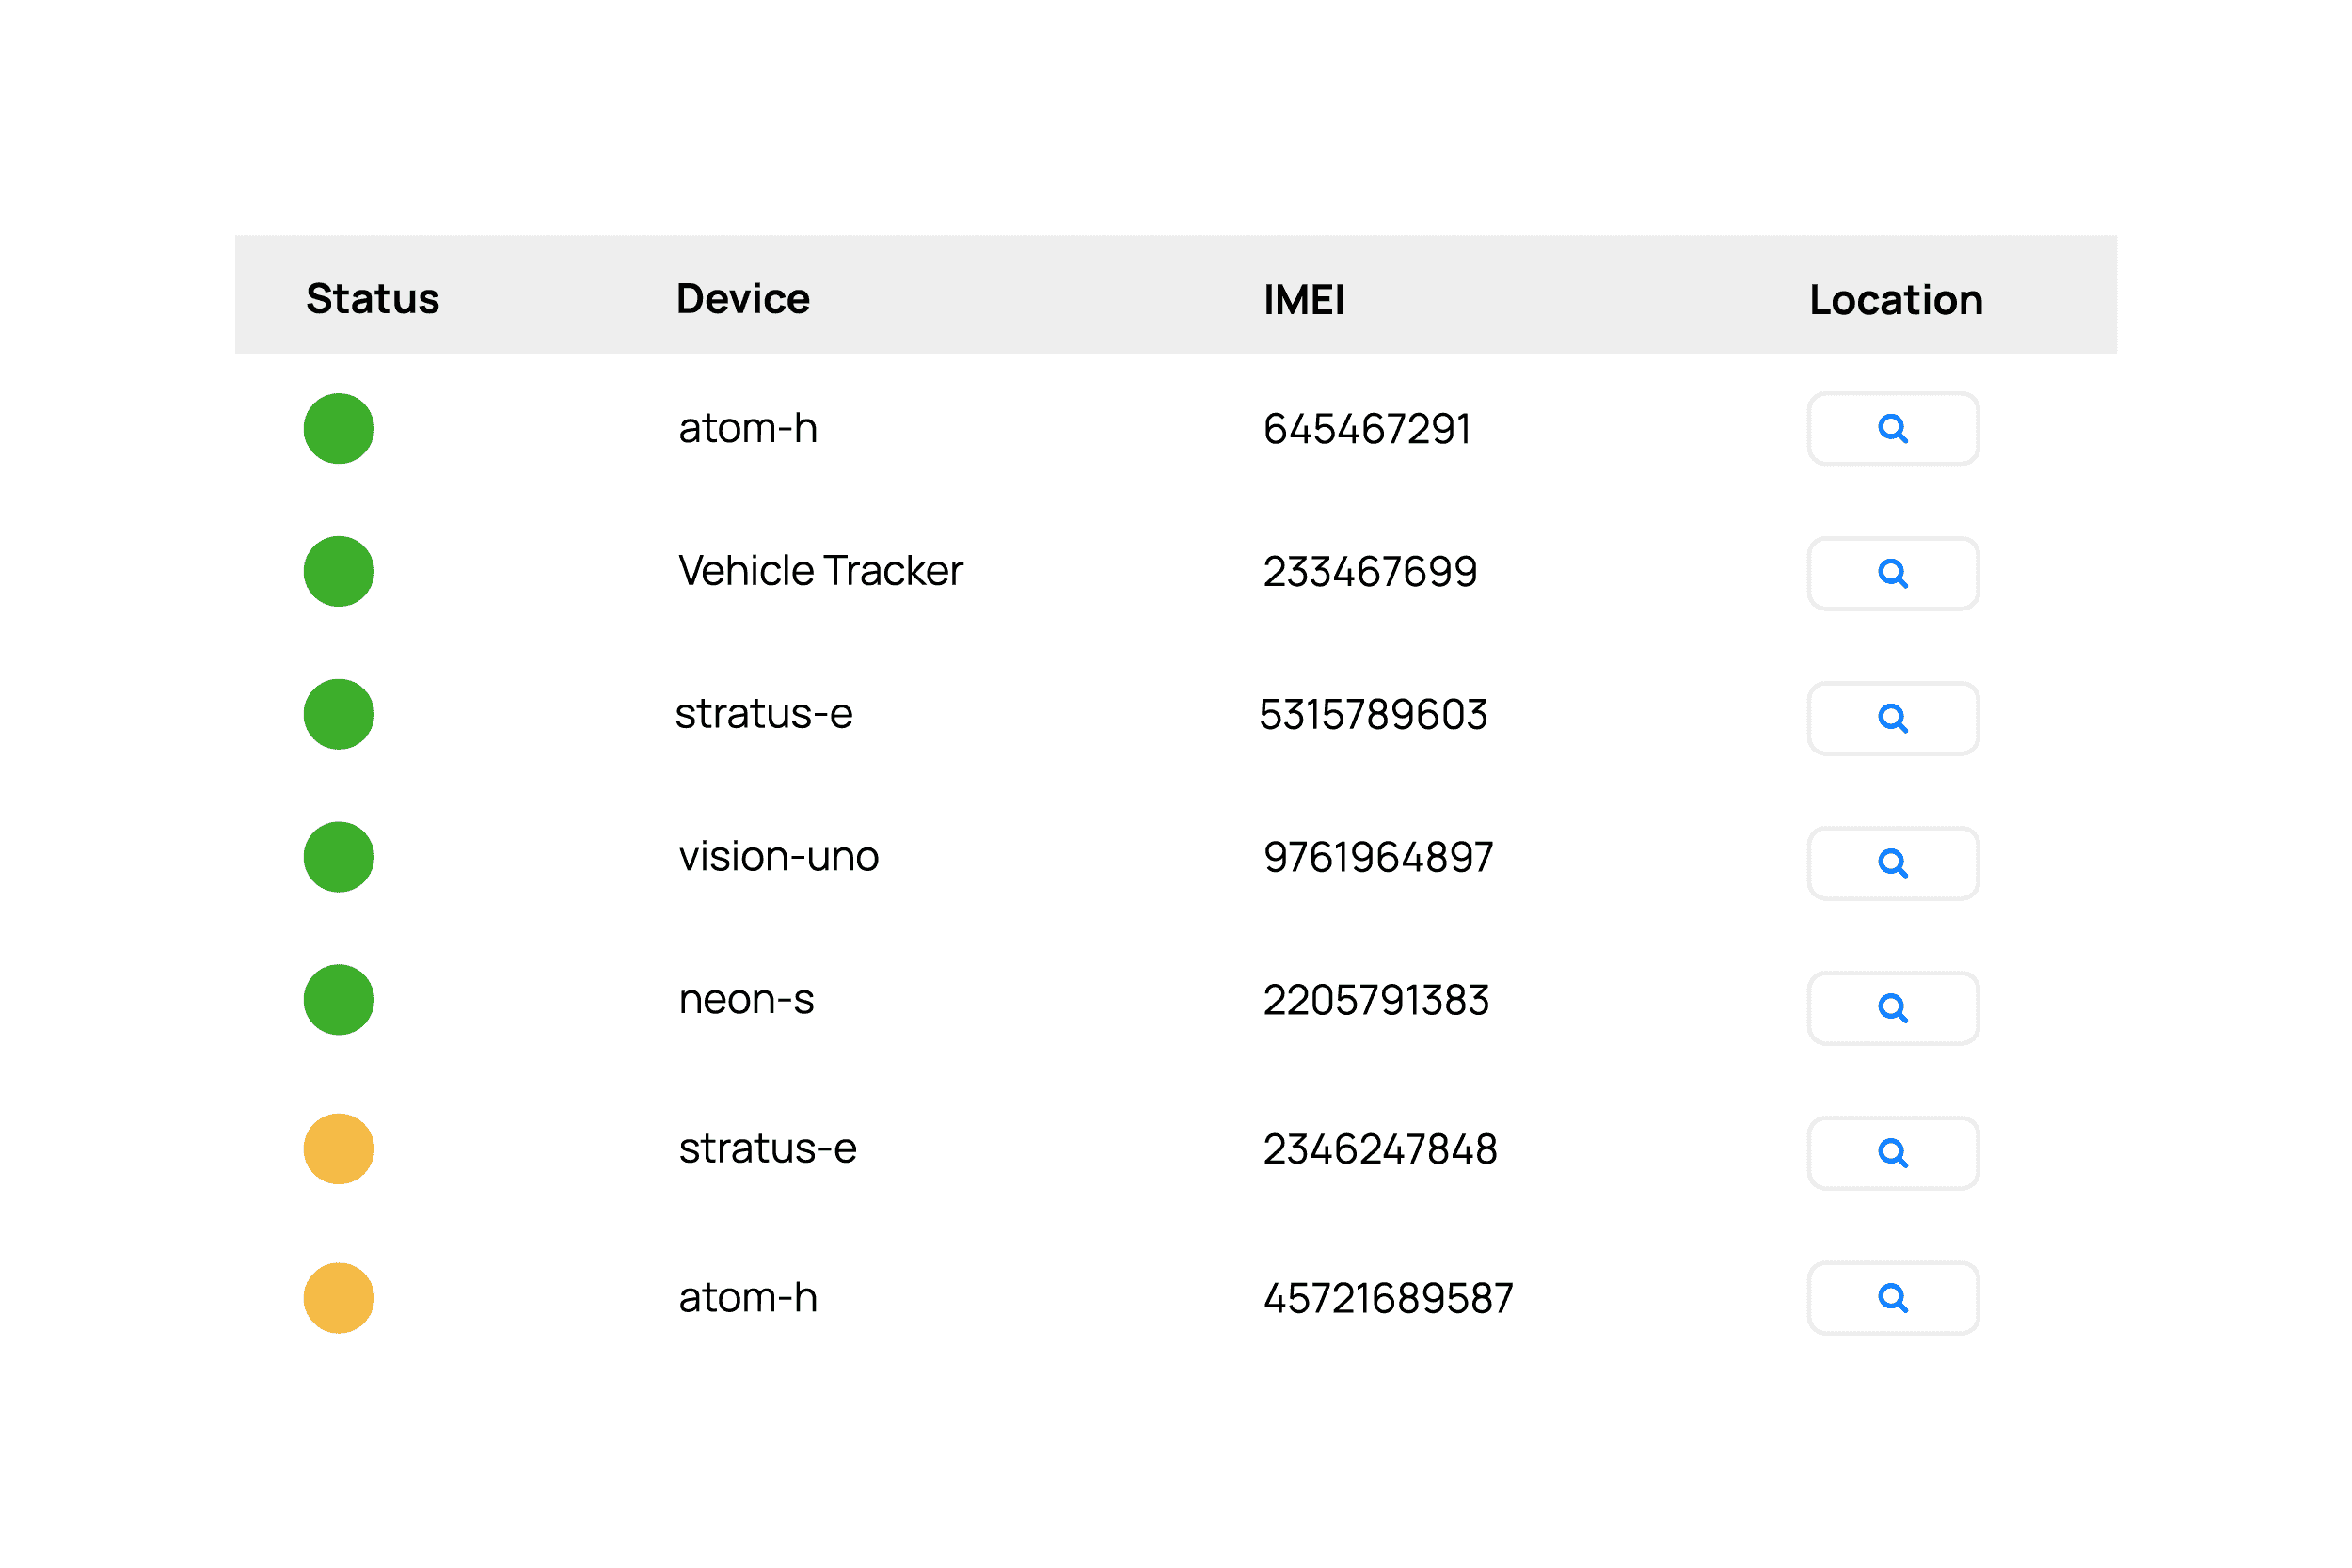Select IMEI number 9761964897

pos(1377,858)
